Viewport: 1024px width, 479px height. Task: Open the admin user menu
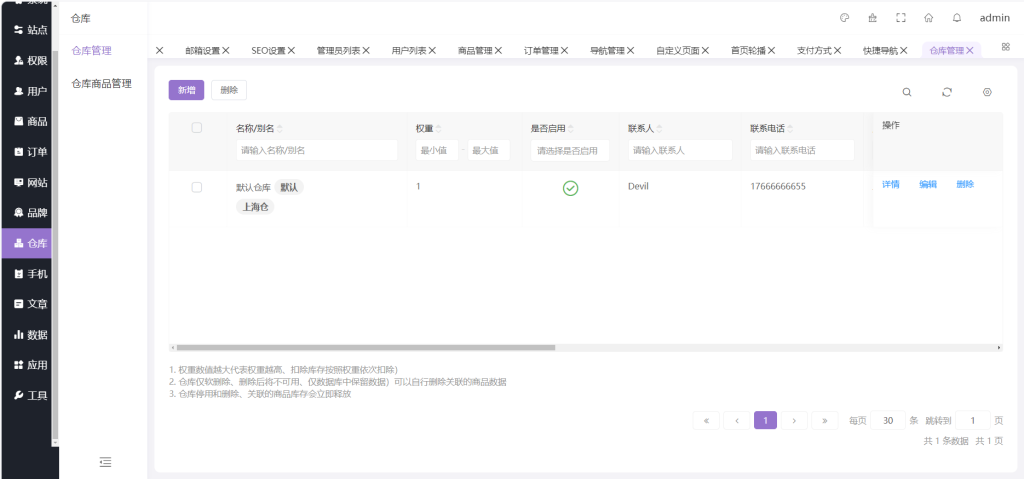(995, 18)
